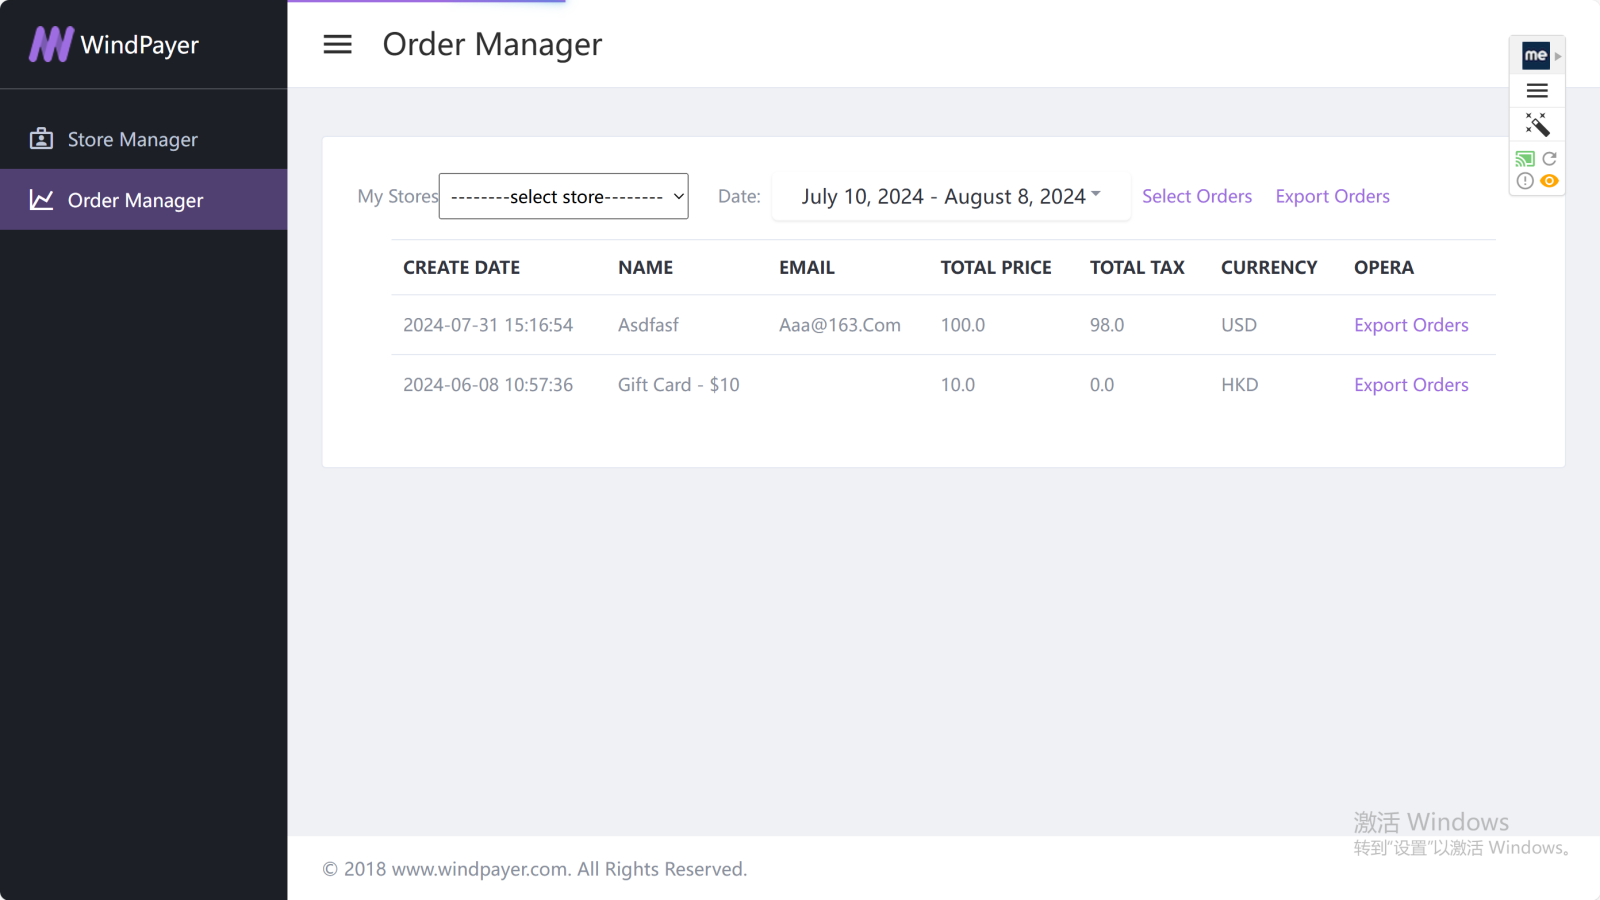Click the TOTAL TAX column header
The height and width of the screenshot is (900, 1600).
[x=1137, y=267]
